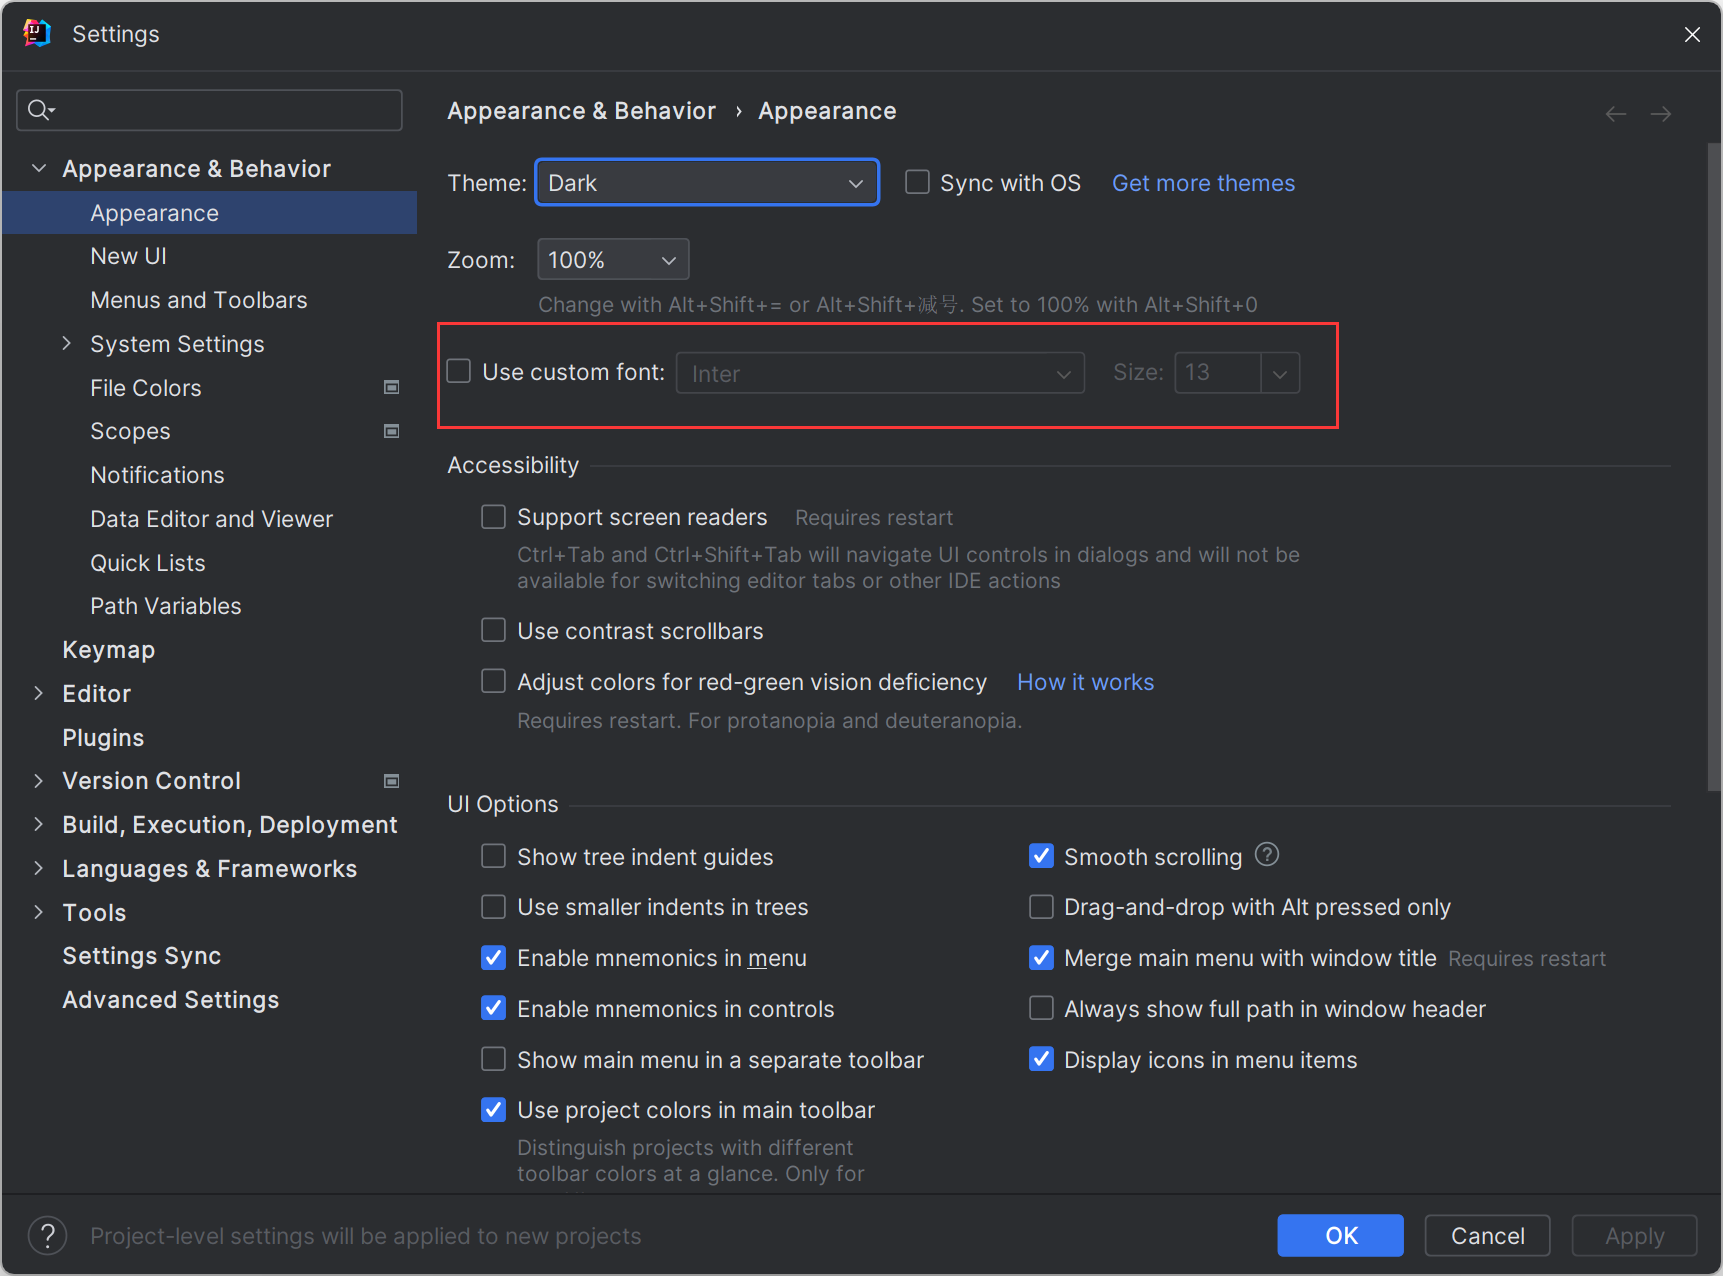Viewport: 1723px width, 1276px height.
Task: Open the Inter font dropdown
Action: point(880,373)
